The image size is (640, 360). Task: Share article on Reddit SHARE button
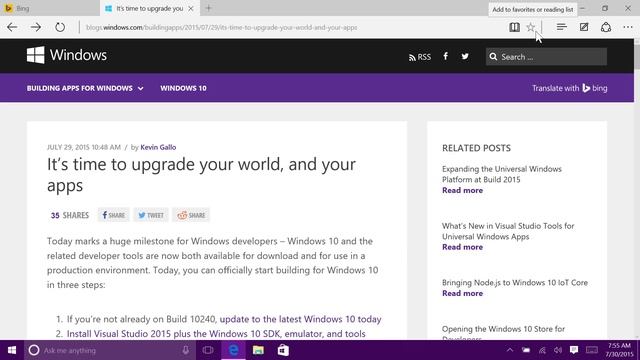pos(191,215)
